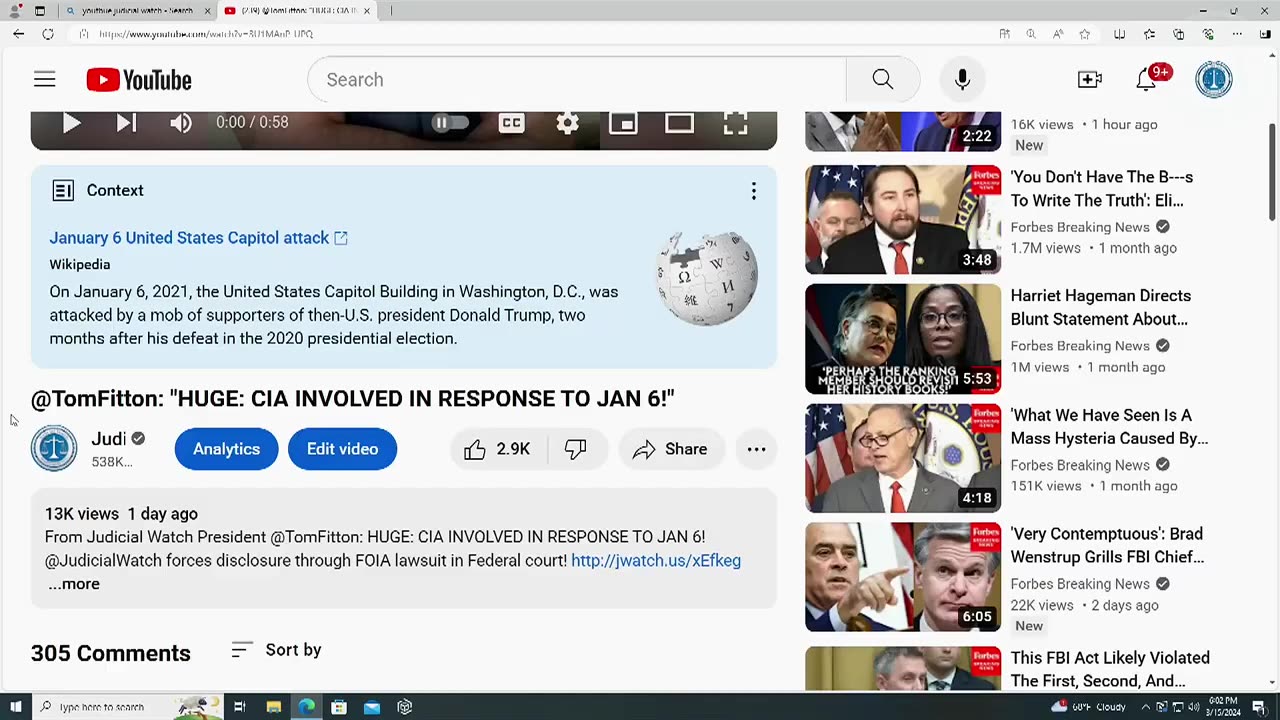Open the player settings gear

click(567, 123)
